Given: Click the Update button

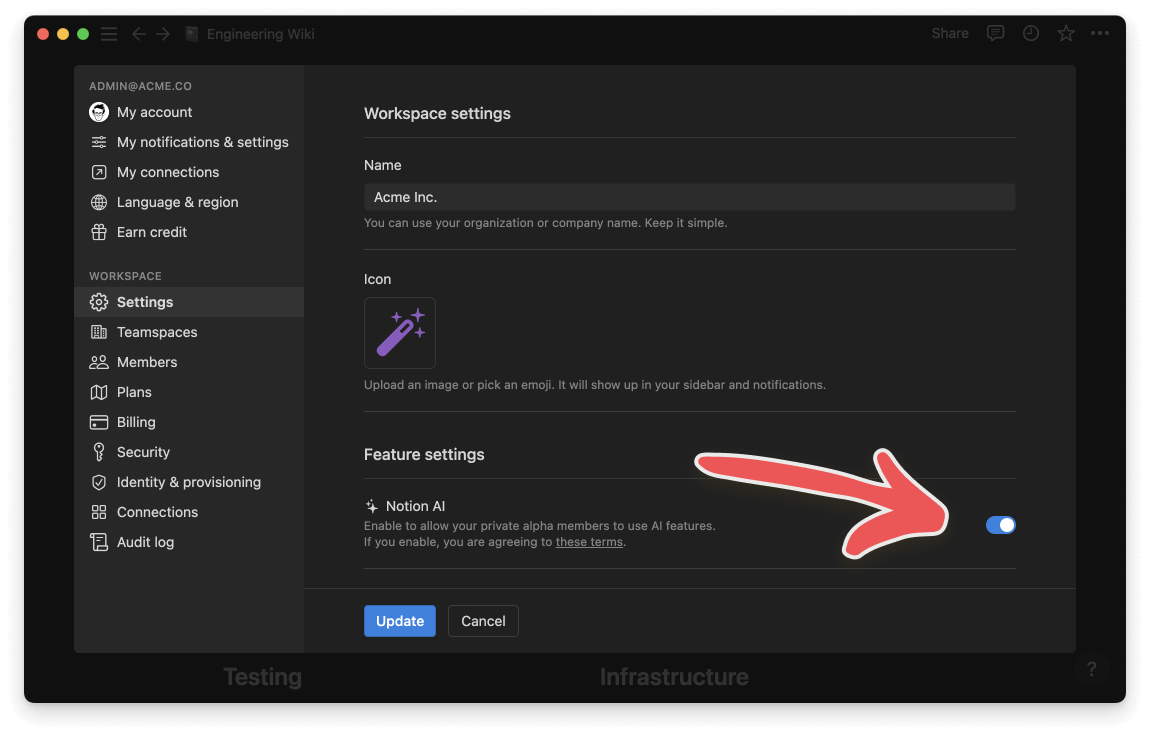Looking at the screenshot, I should click(x=400, y=621).
